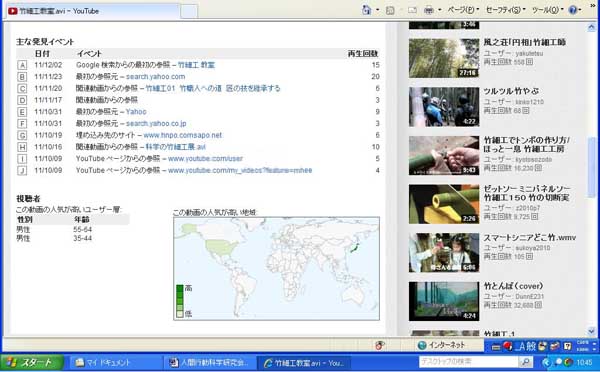Open the ゼットソー ミニパネルソー video title
This screenshot has width=600, height=372.
(527, 193)
